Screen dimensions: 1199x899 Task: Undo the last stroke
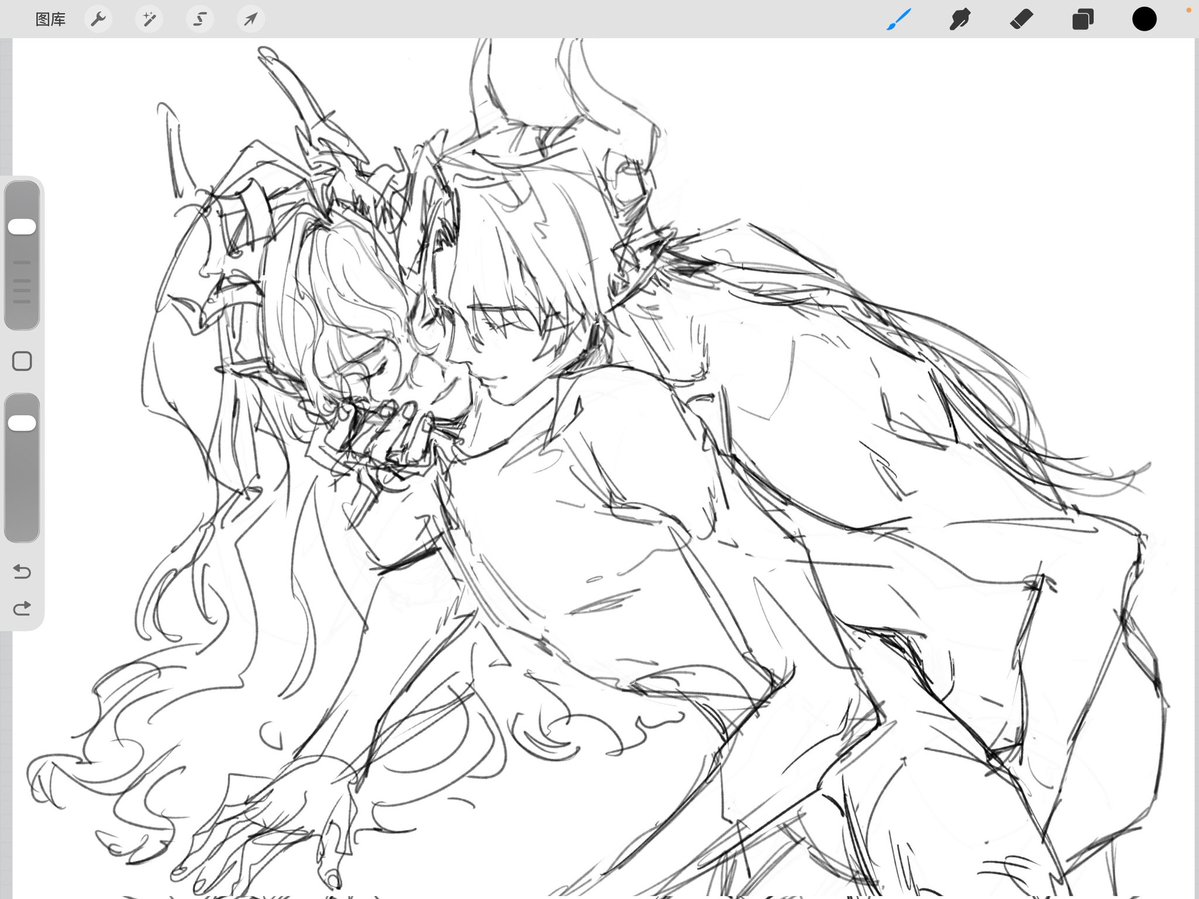22,572
